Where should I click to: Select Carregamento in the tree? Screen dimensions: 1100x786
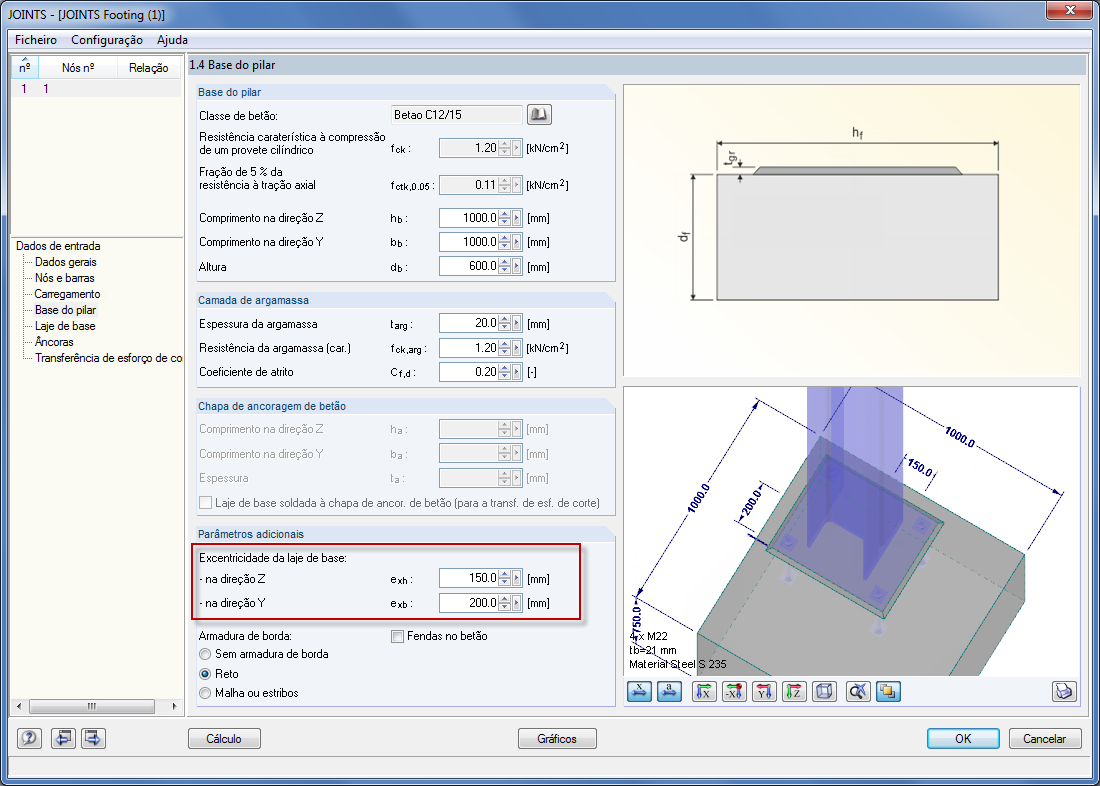67,295
